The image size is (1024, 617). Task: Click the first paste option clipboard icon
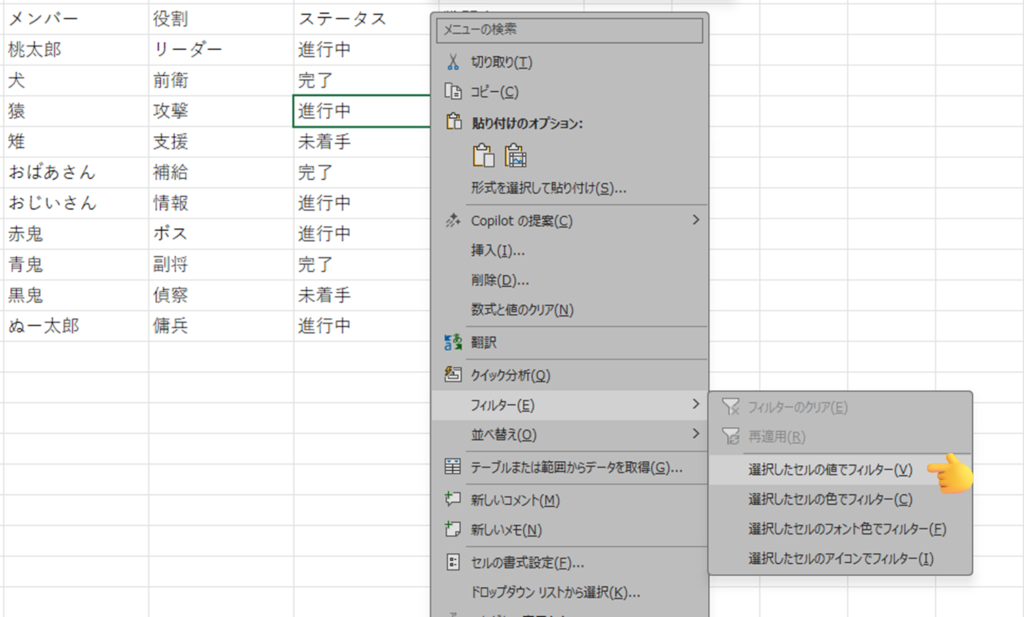click(x=484, y=155)
